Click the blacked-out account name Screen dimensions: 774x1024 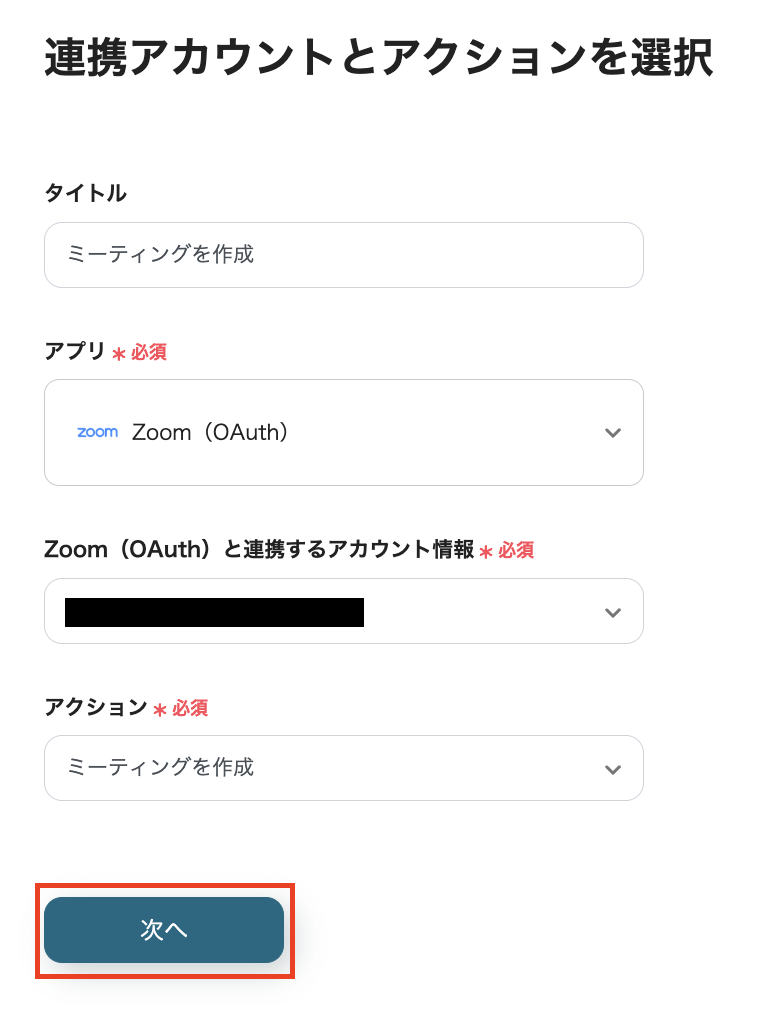[214, 612]
